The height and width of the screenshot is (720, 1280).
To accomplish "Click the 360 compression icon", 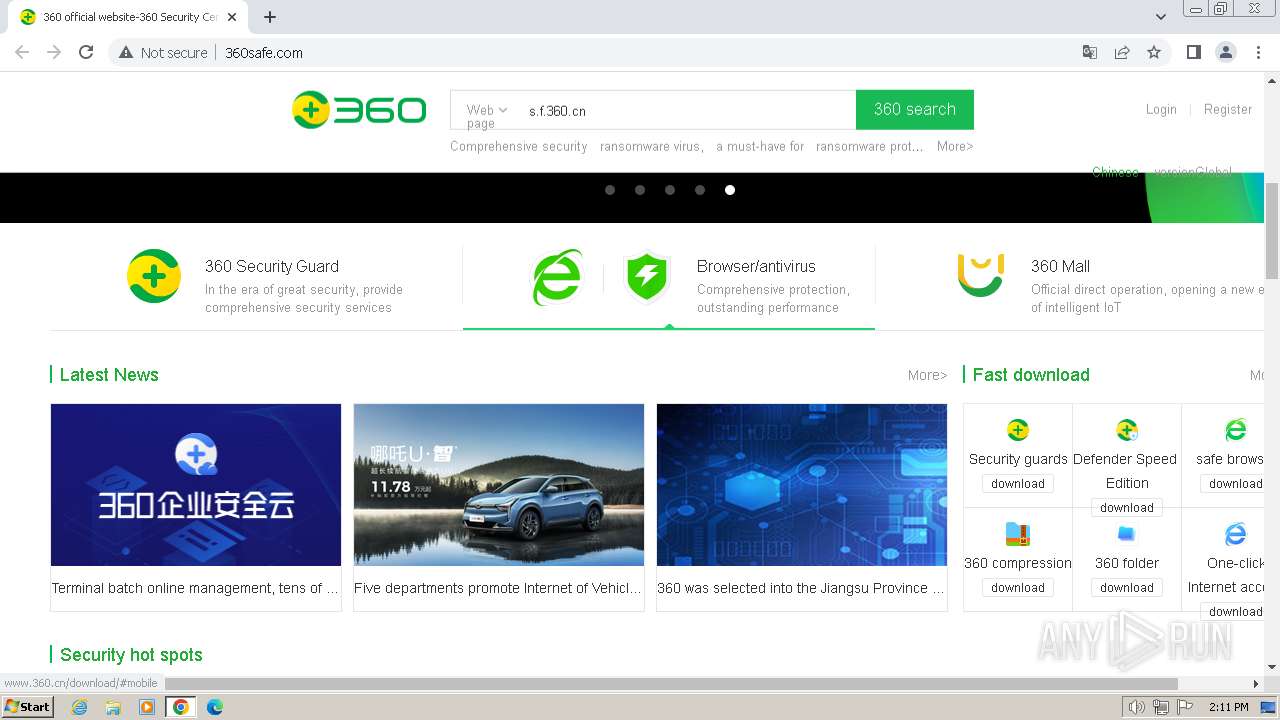I will pyautogui.click(x=1018, y=534).
